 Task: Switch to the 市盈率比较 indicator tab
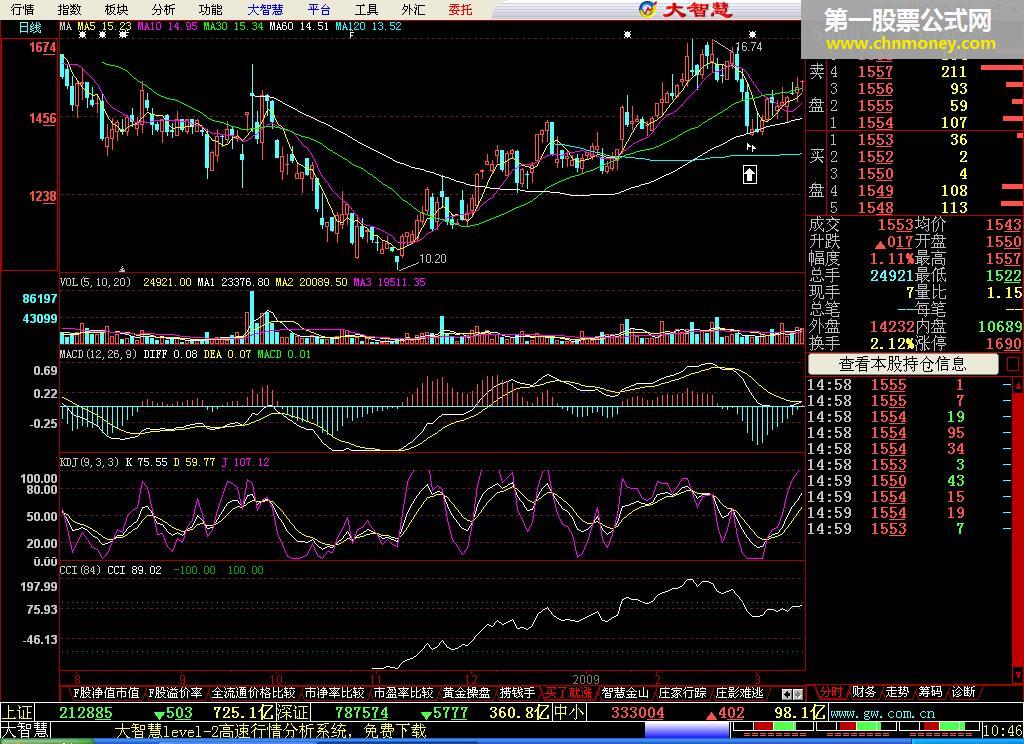pyautogui.click(x=404, y=692)
